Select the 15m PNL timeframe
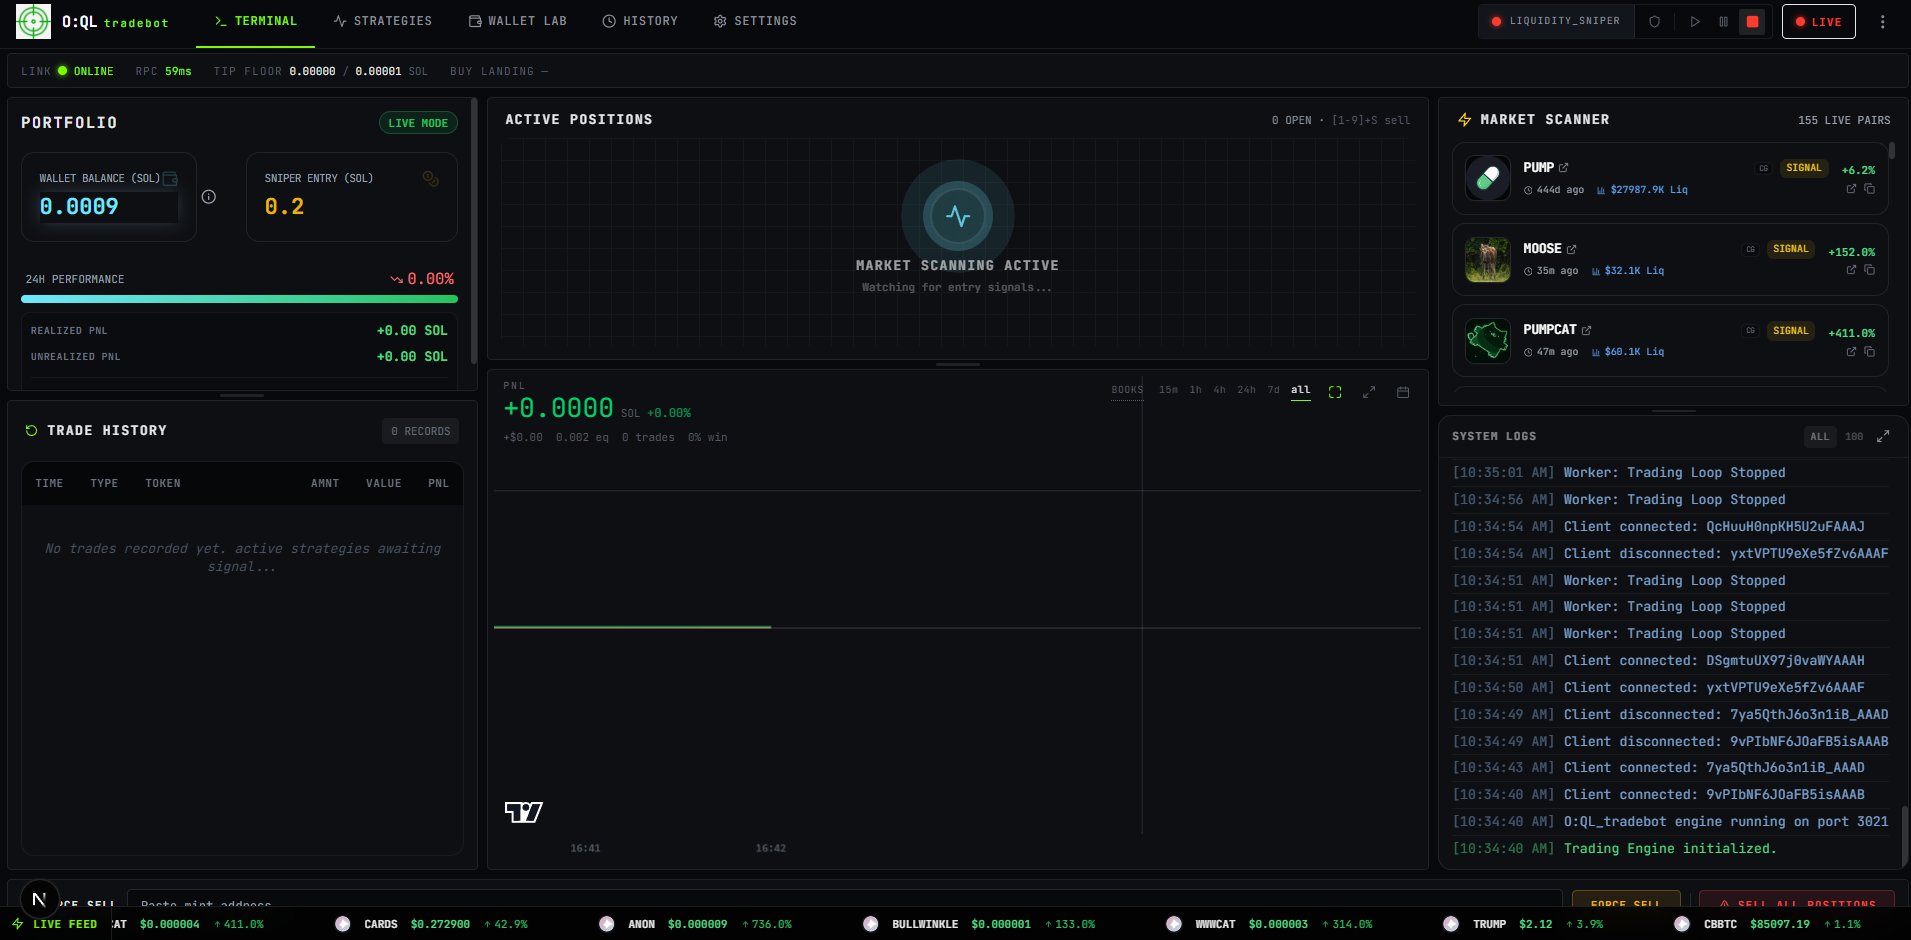This screenshot has width=1911, height=940. [1168, 391]
